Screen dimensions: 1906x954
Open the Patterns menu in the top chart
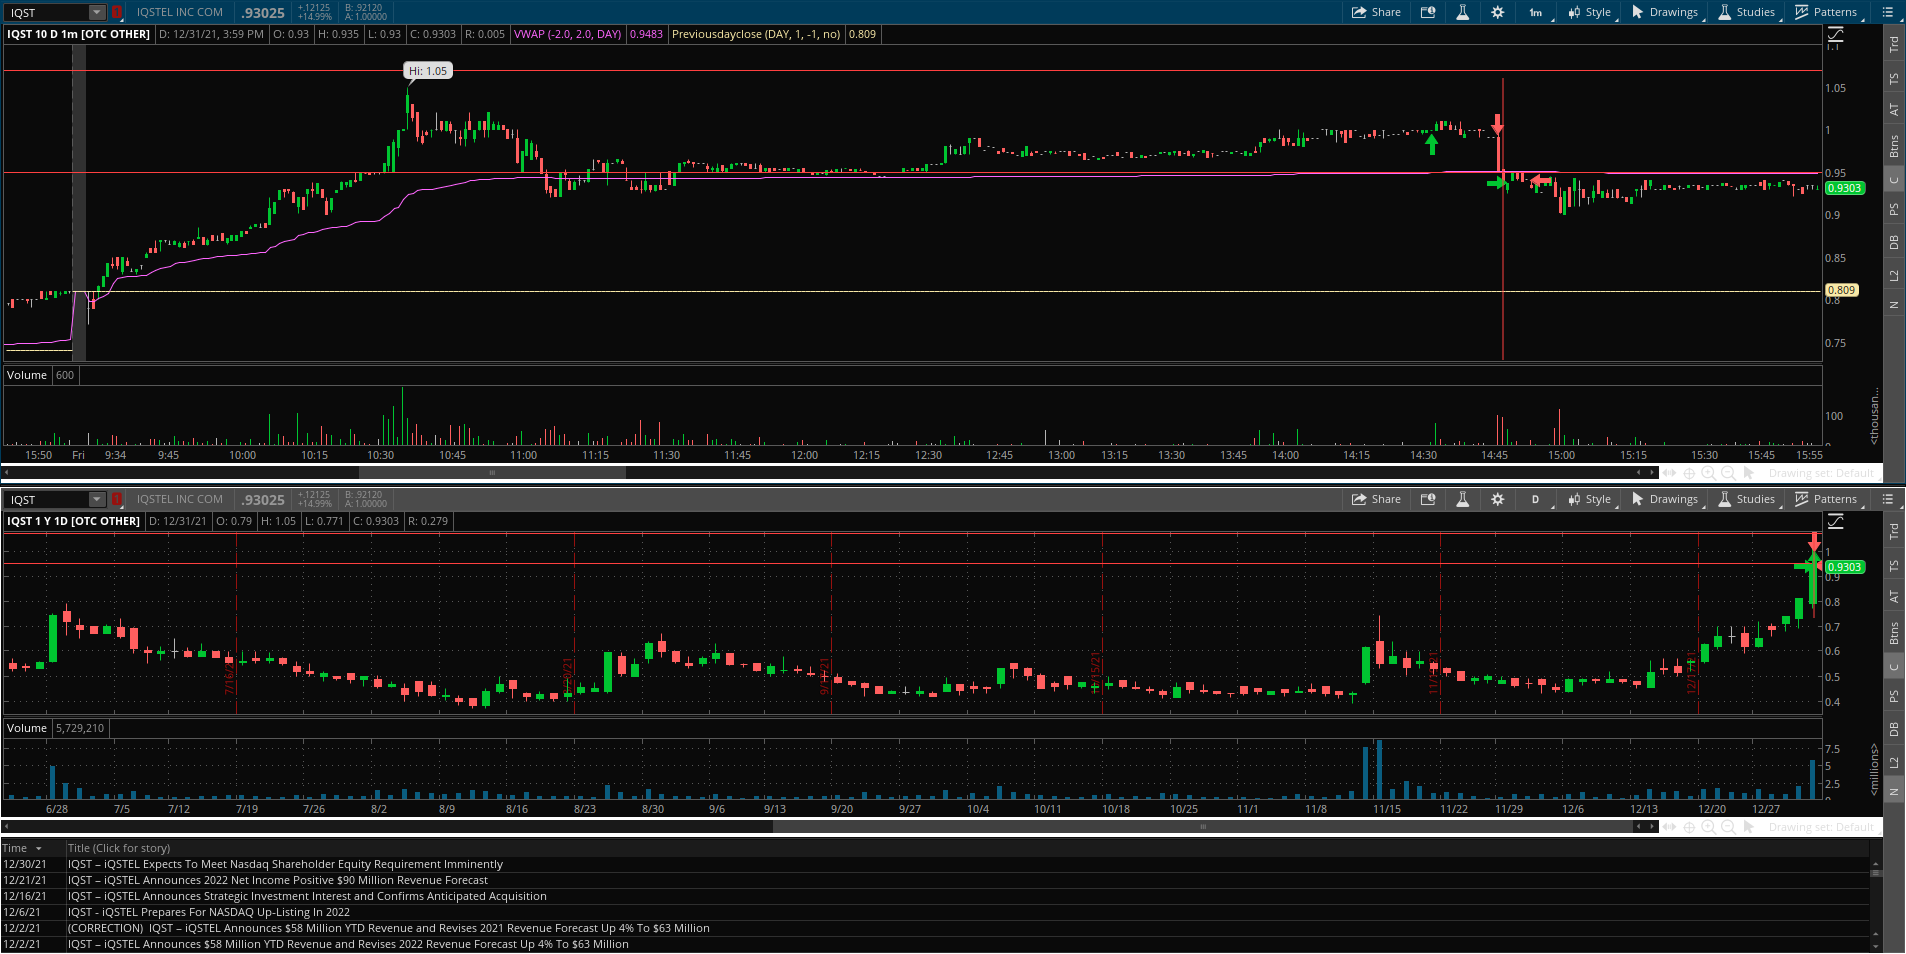click(x=1826, y=12)
